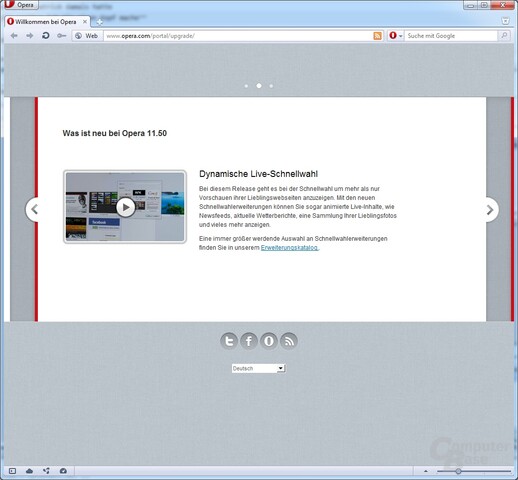Image resolution: width=518 pixels, height=480 pixels.
Task: Open the Deutsch language dropdown
Action: click(x=258, y=368)
